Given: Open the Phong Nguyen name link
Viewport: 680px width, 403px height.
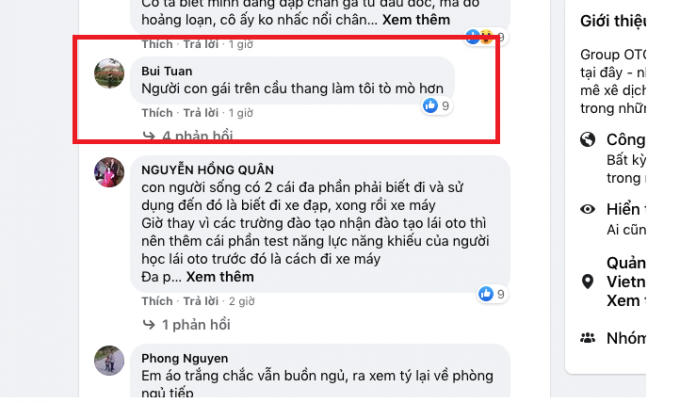Looking at the screenshot, I should click(x=185, y=358).
